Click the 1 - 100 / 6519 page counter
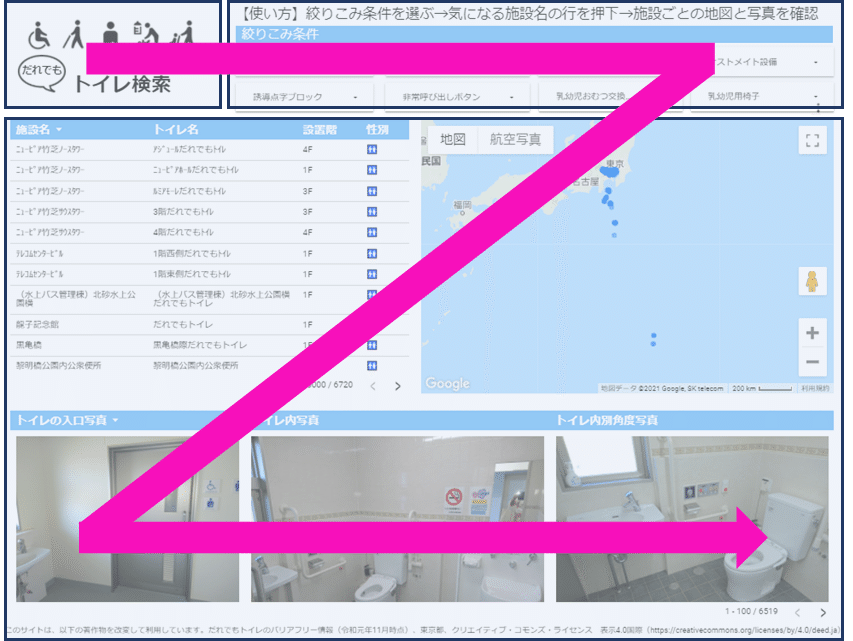The height and width of the screenshot is (641, 853). point(751,612)
